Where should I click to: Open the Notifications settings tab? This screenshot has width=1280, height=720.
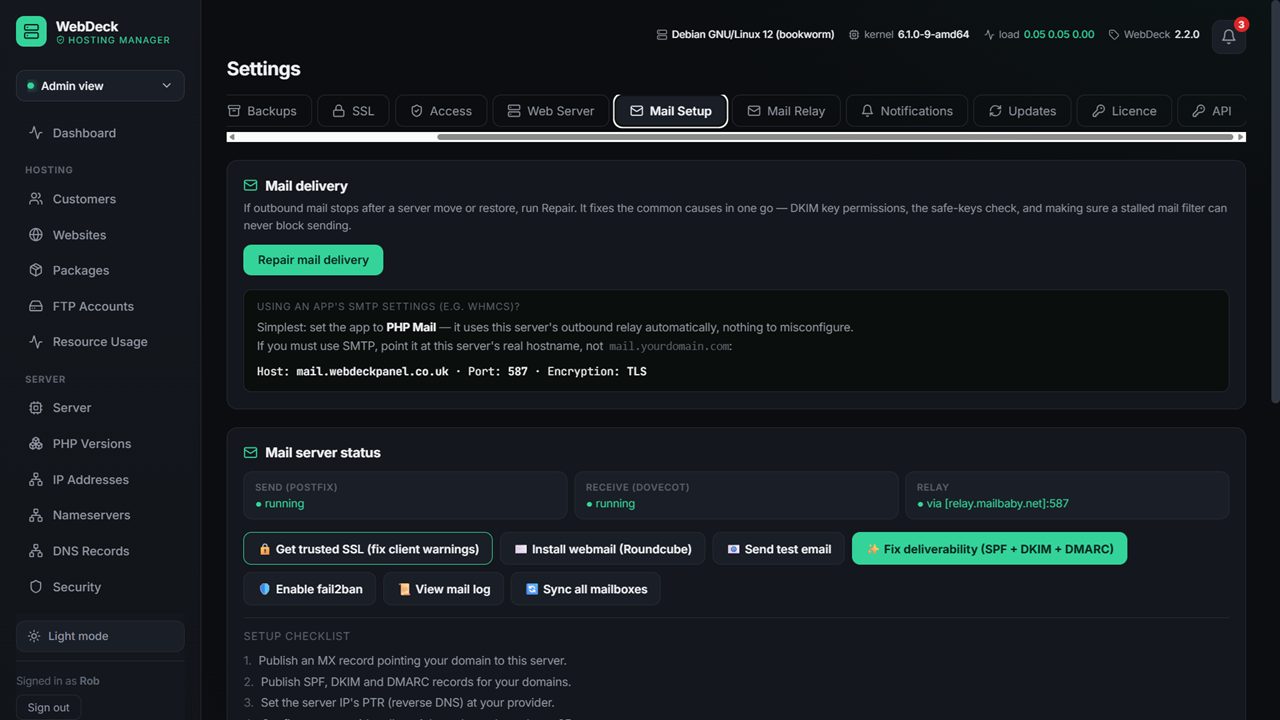tap(907, 111)
